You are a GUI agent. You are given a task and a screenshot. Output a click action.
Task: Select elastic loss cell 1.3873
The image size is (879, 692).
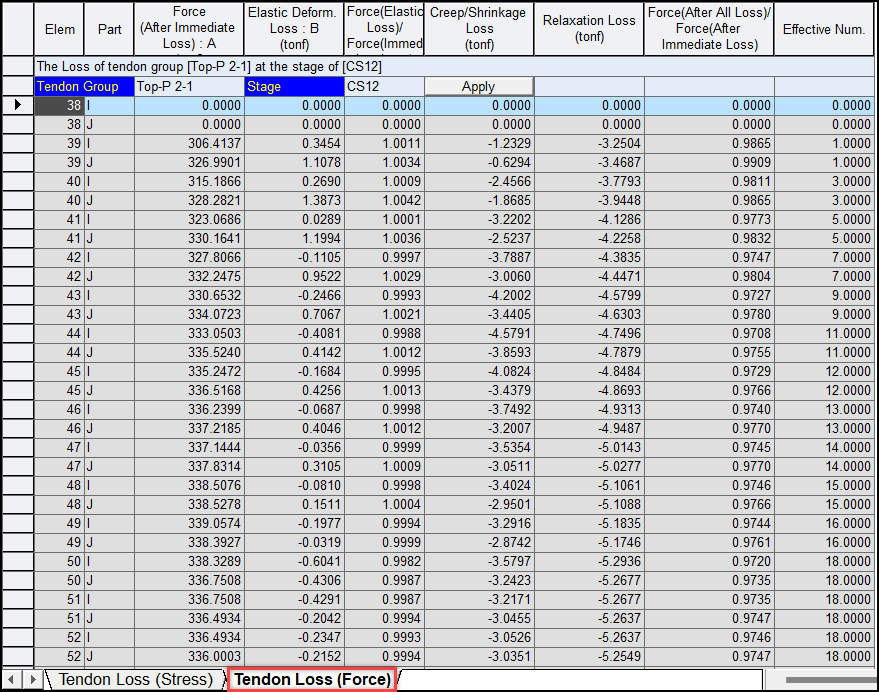[294, 200]
